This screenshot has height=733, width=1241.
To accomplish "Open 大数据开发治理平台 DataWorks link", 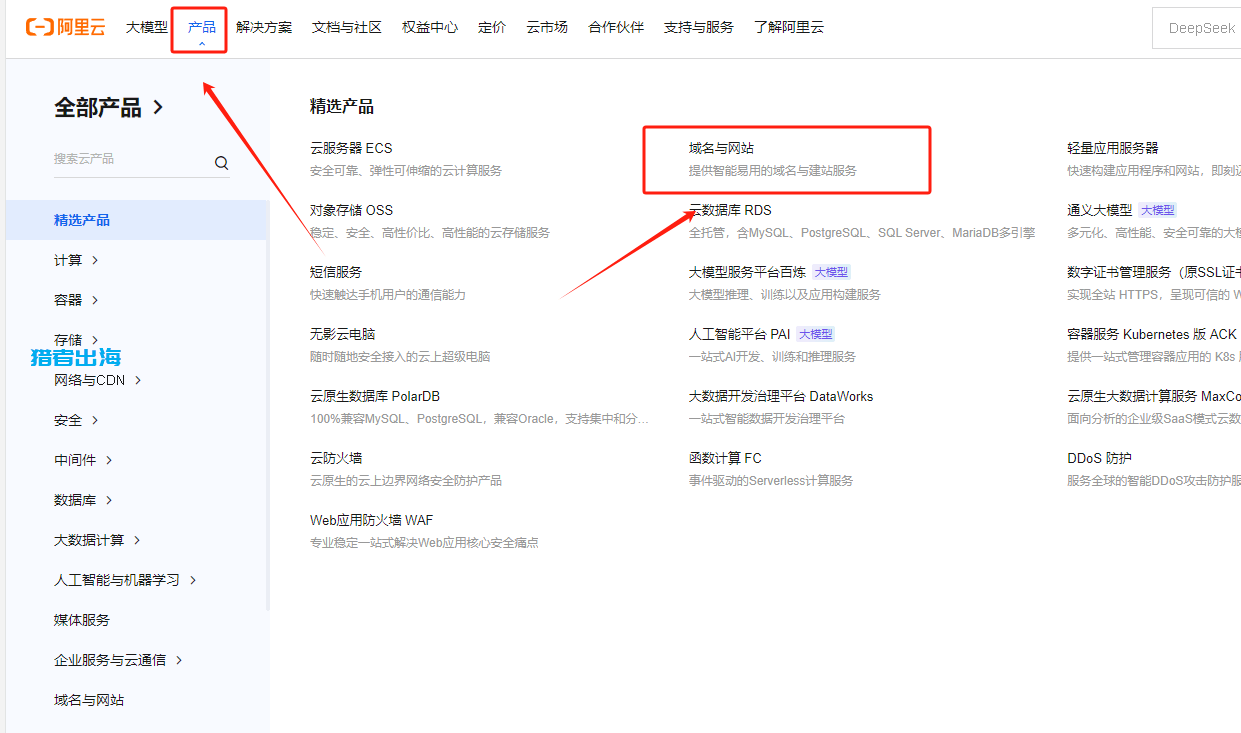I will (781, 396).
